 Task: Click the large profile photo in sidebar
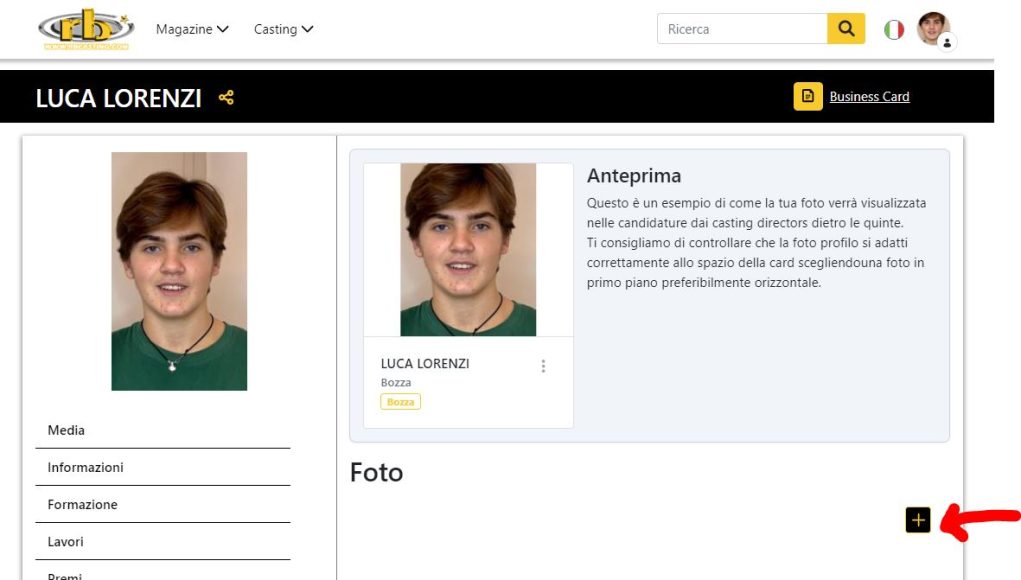179,271
